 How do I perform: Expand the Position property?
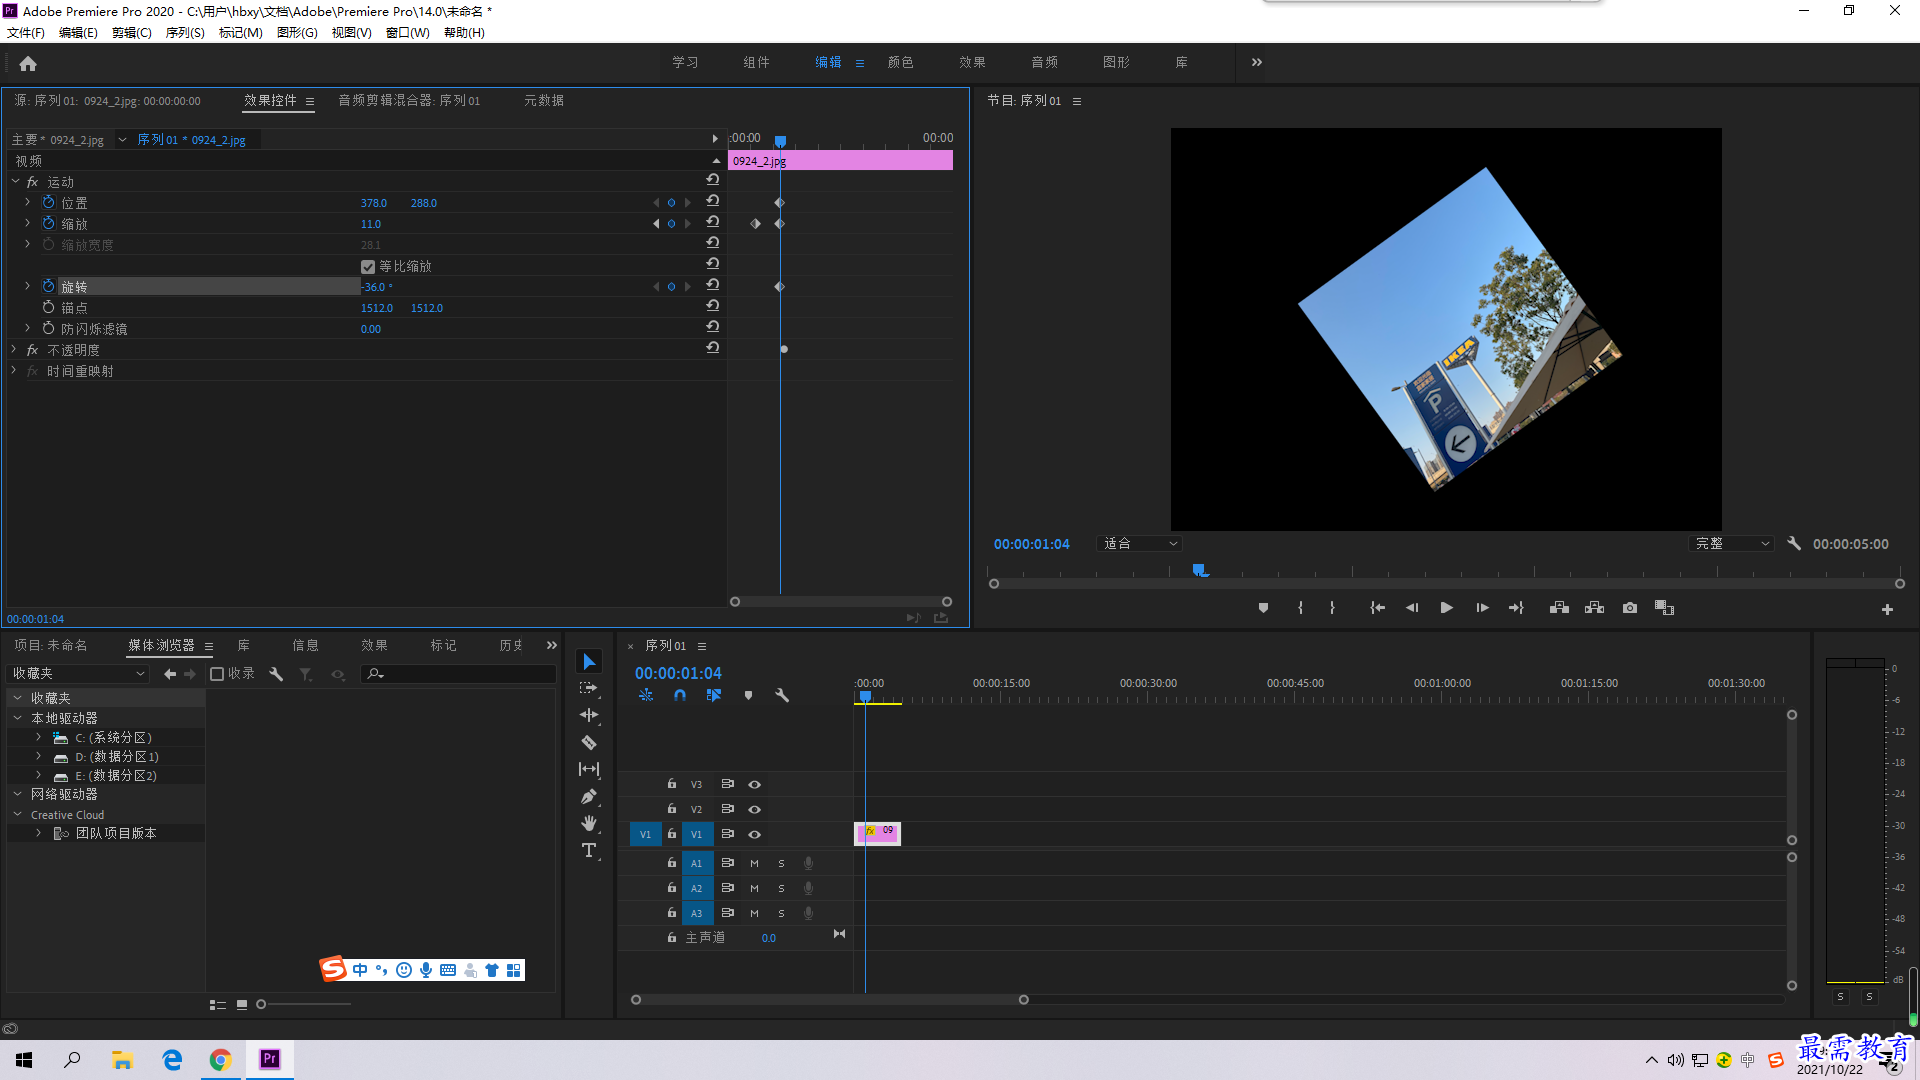point(28,202)
